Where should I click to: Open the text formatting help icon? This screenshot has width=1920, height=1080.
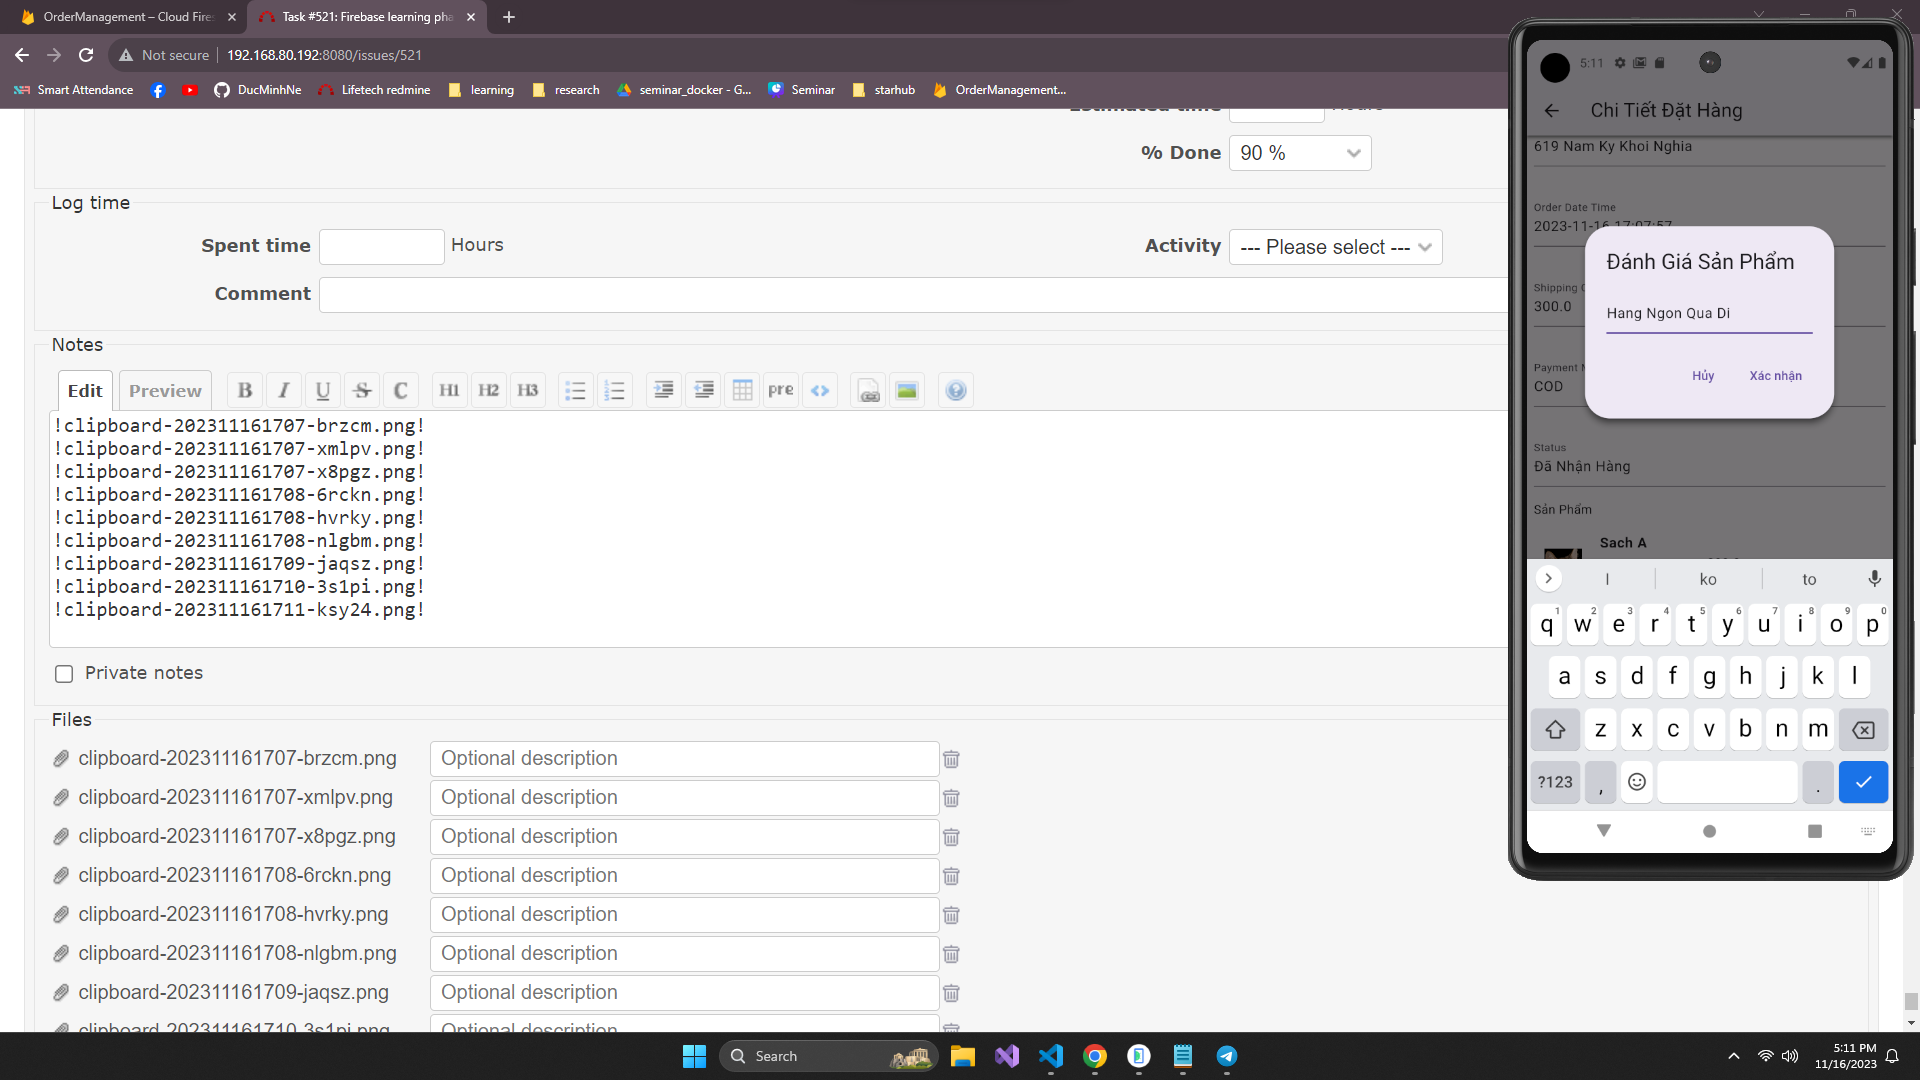tap(956, 391)
